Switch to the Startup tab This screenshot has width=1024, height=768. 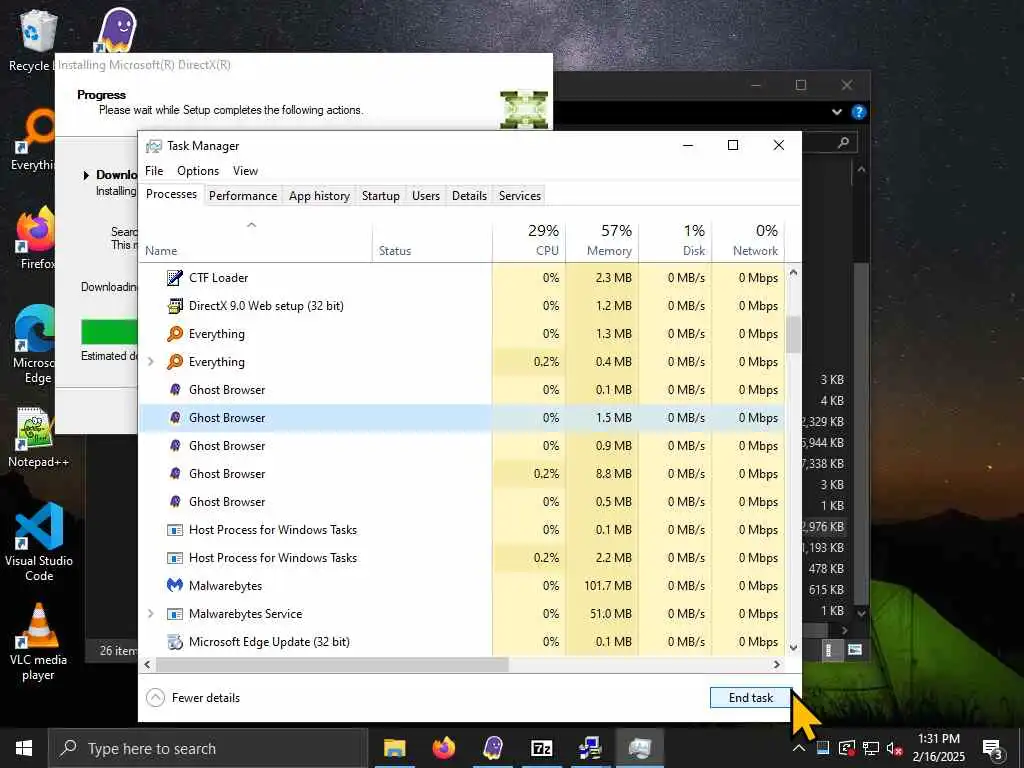tap(381, 196)
